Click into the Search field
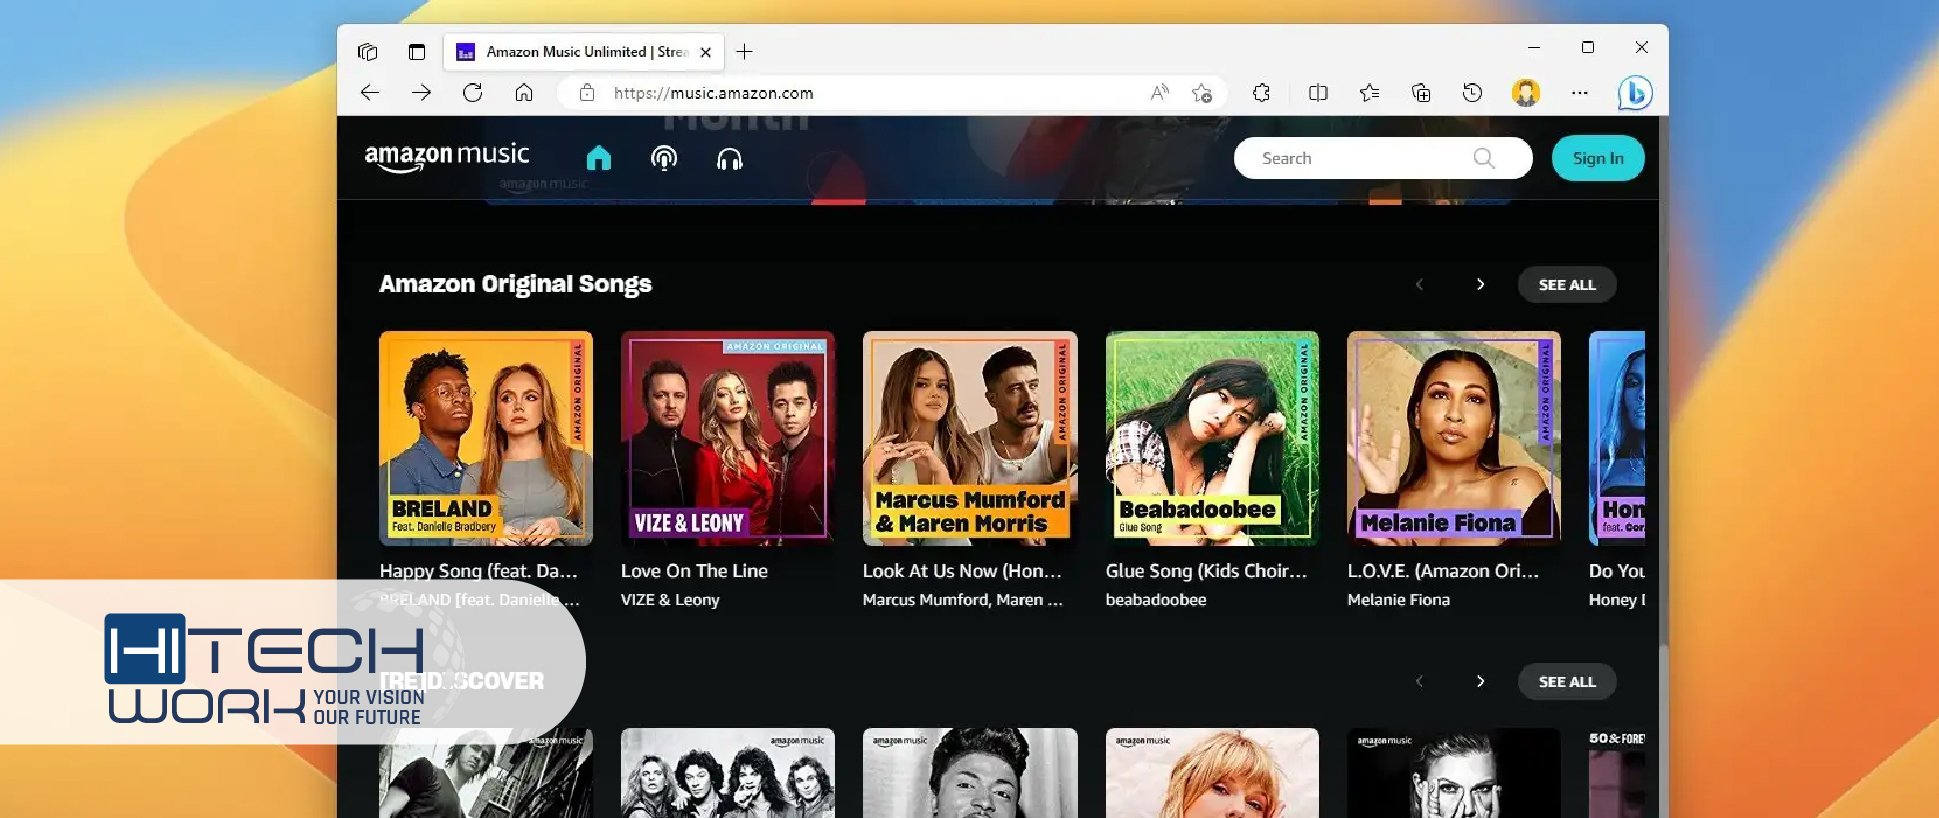The image size is (1939, 818). tap(1383, 158)
